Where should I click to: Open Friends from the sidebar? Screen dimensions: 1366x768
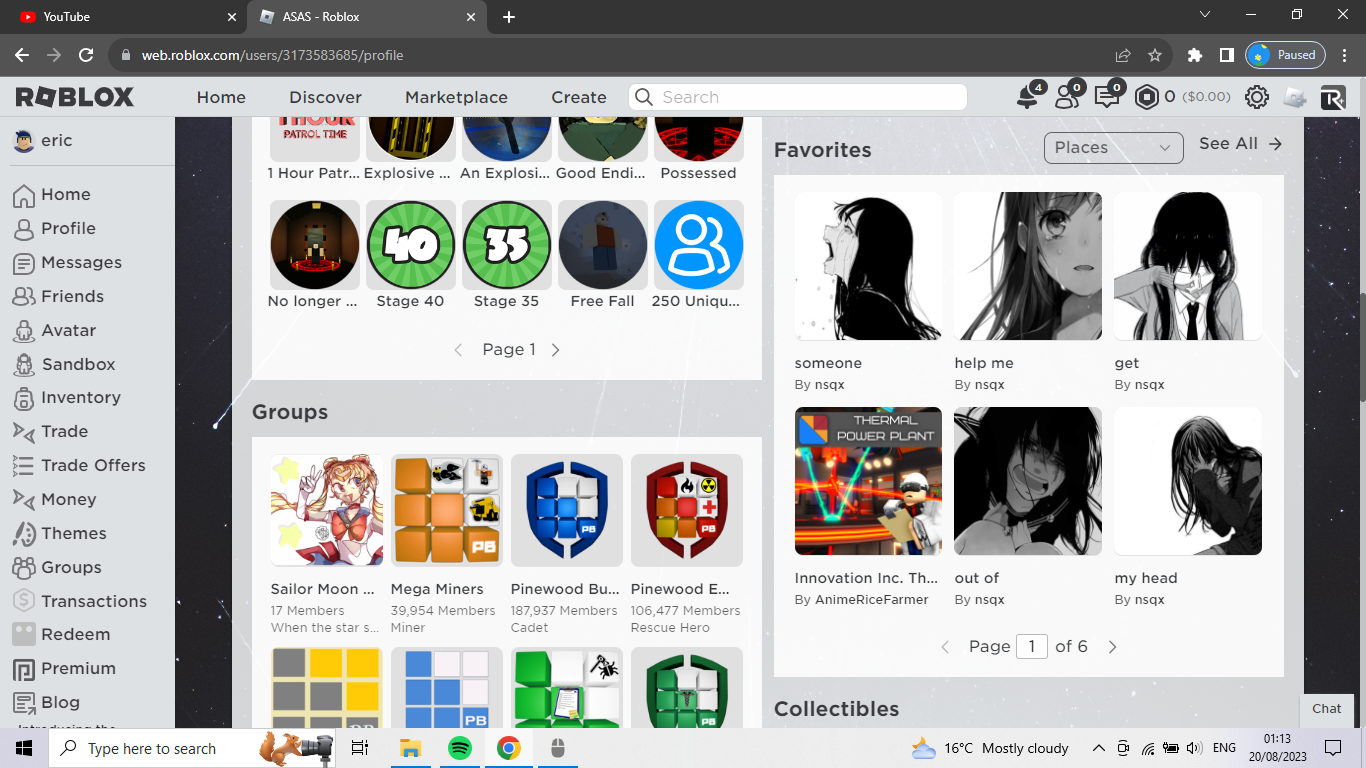pos(72,296)
